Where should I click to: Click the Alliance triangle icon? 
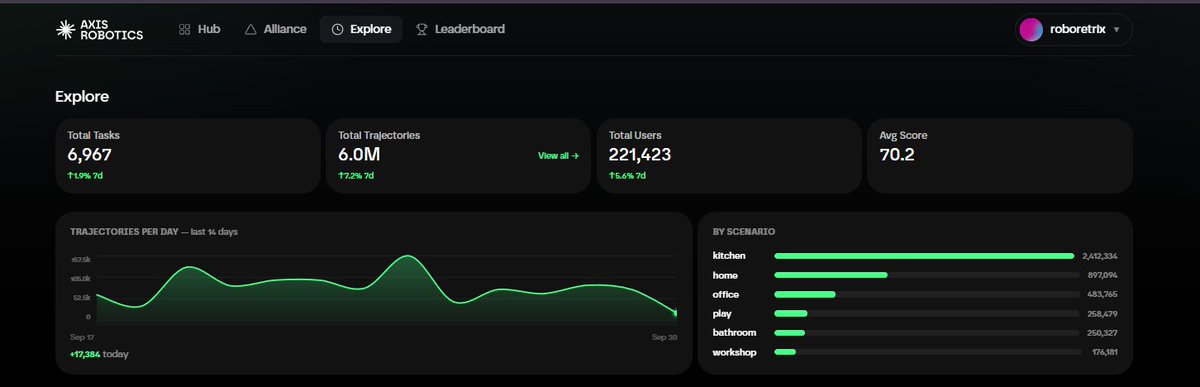tap(251, 29)
